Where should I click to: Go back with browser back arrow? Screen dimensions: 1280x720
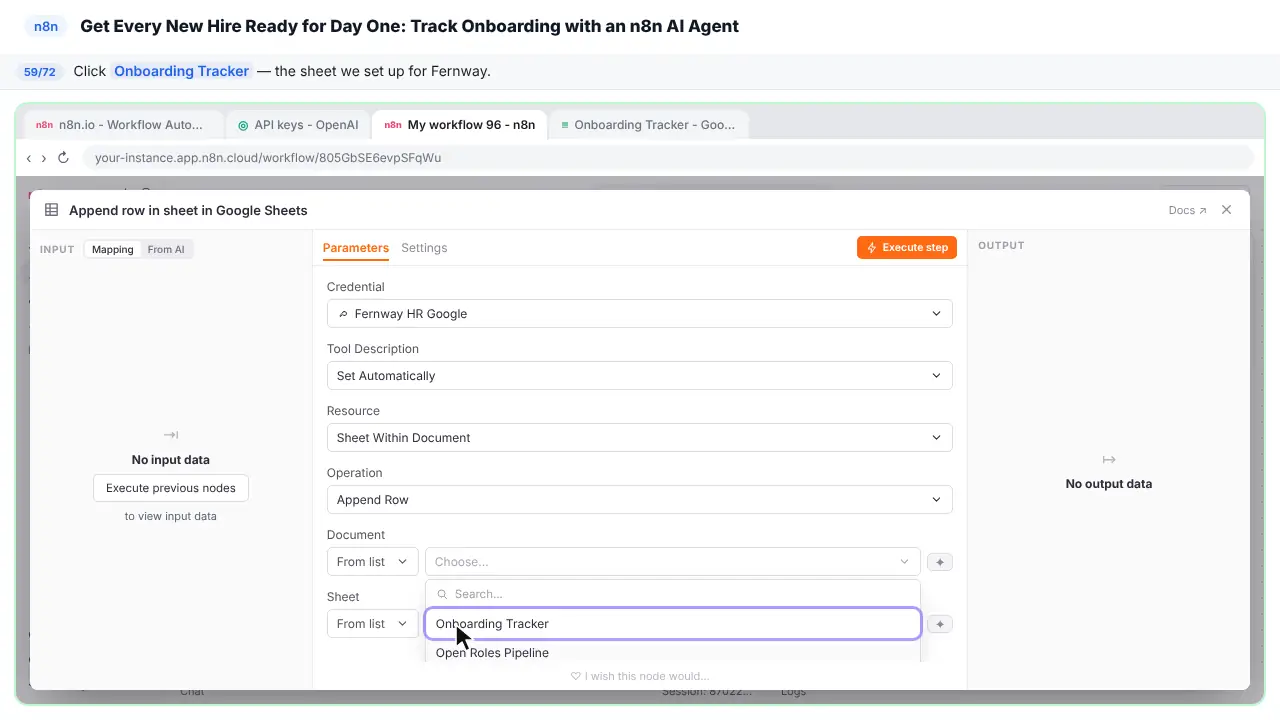(x=29, y=158)
